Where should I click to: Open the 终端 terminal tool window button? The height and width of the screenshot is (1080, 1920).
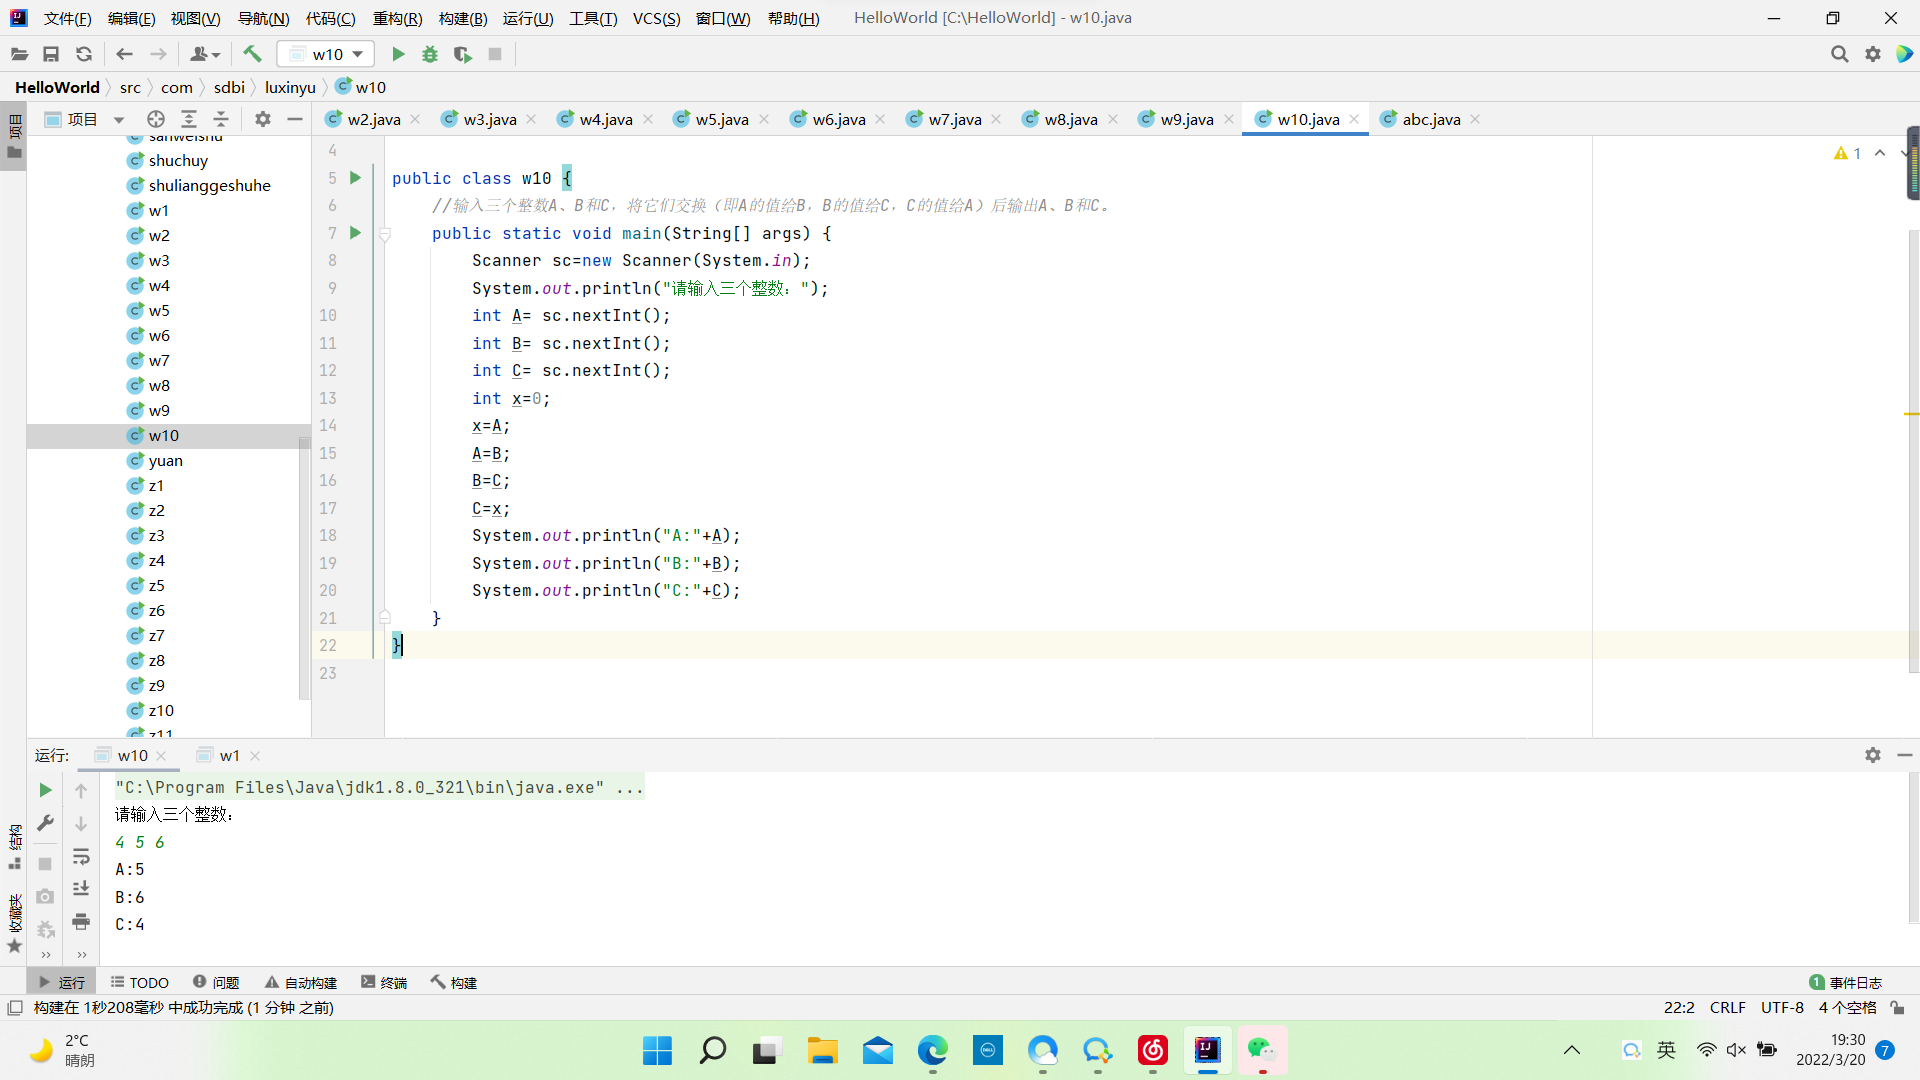(384, 982)
